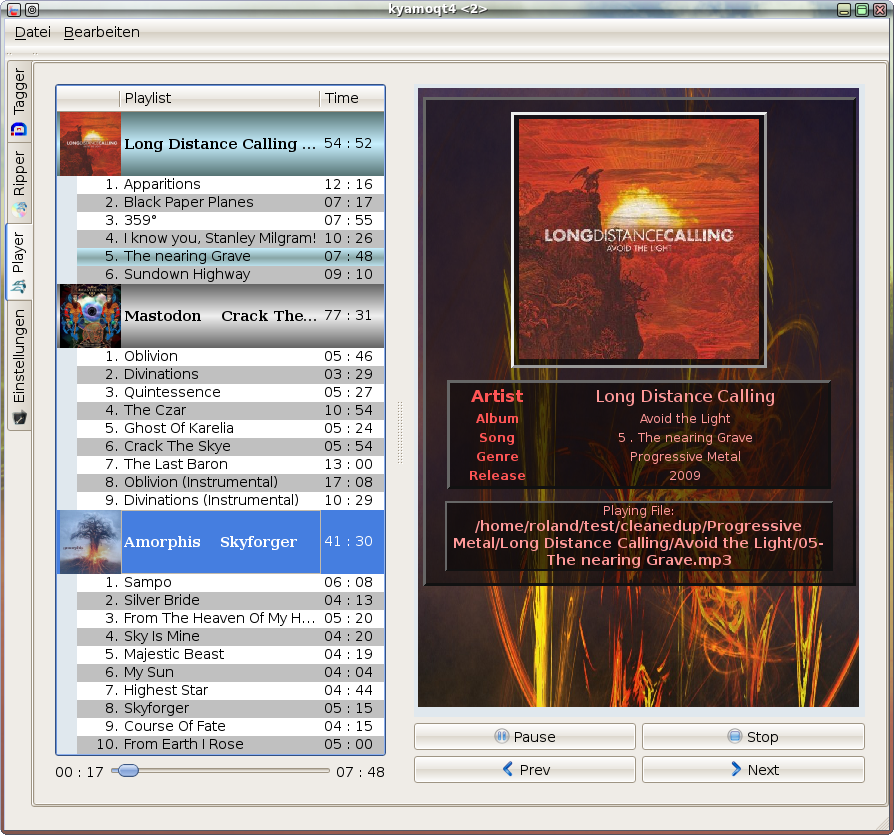Click the large Avoid the Light cover art
Viewport: 894px width, 835px height.
point(639,240)
